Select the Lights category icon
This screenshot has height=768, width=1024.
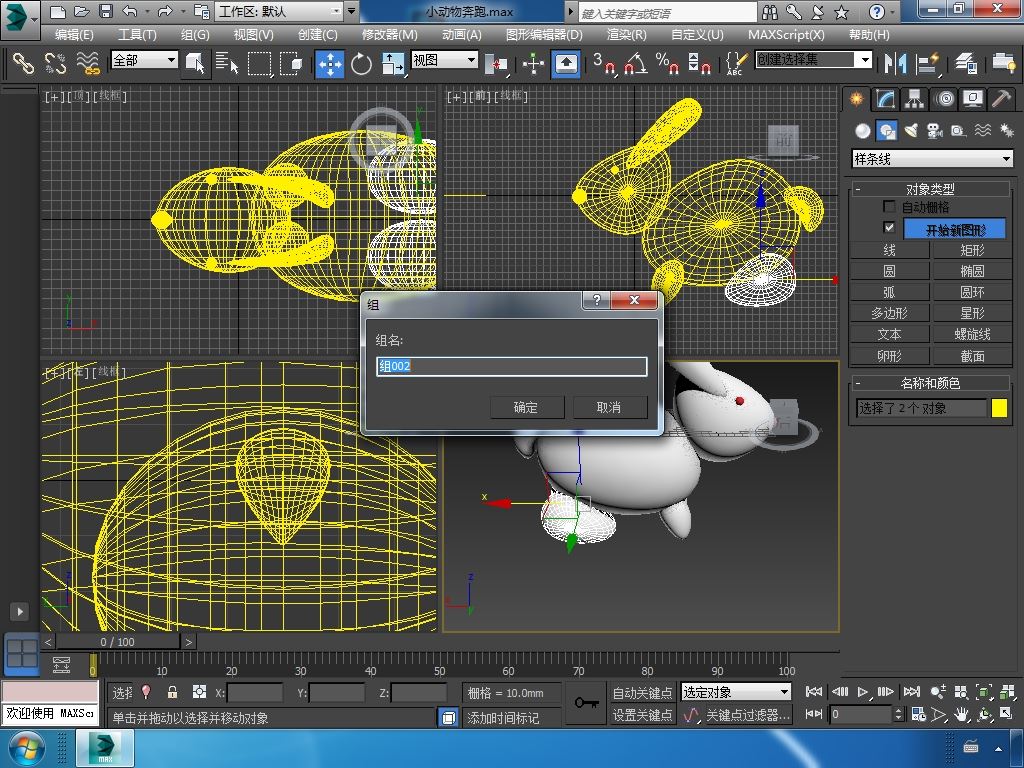[x=911, y=131]
